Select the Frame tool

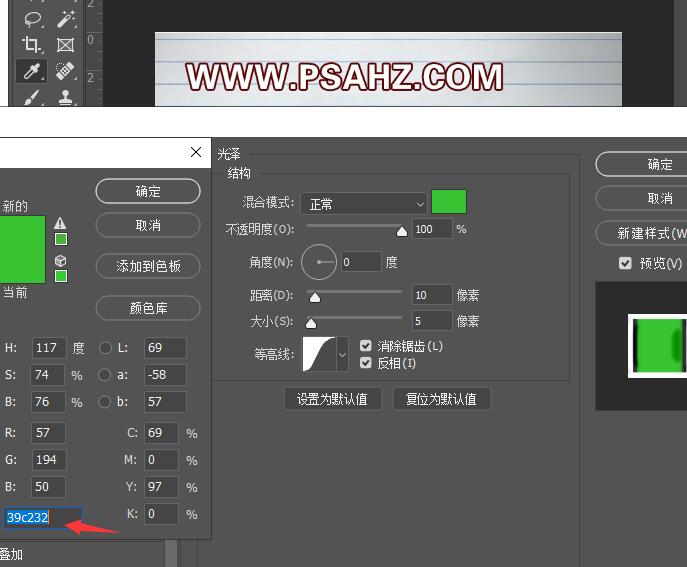click(x=65, y=45)
